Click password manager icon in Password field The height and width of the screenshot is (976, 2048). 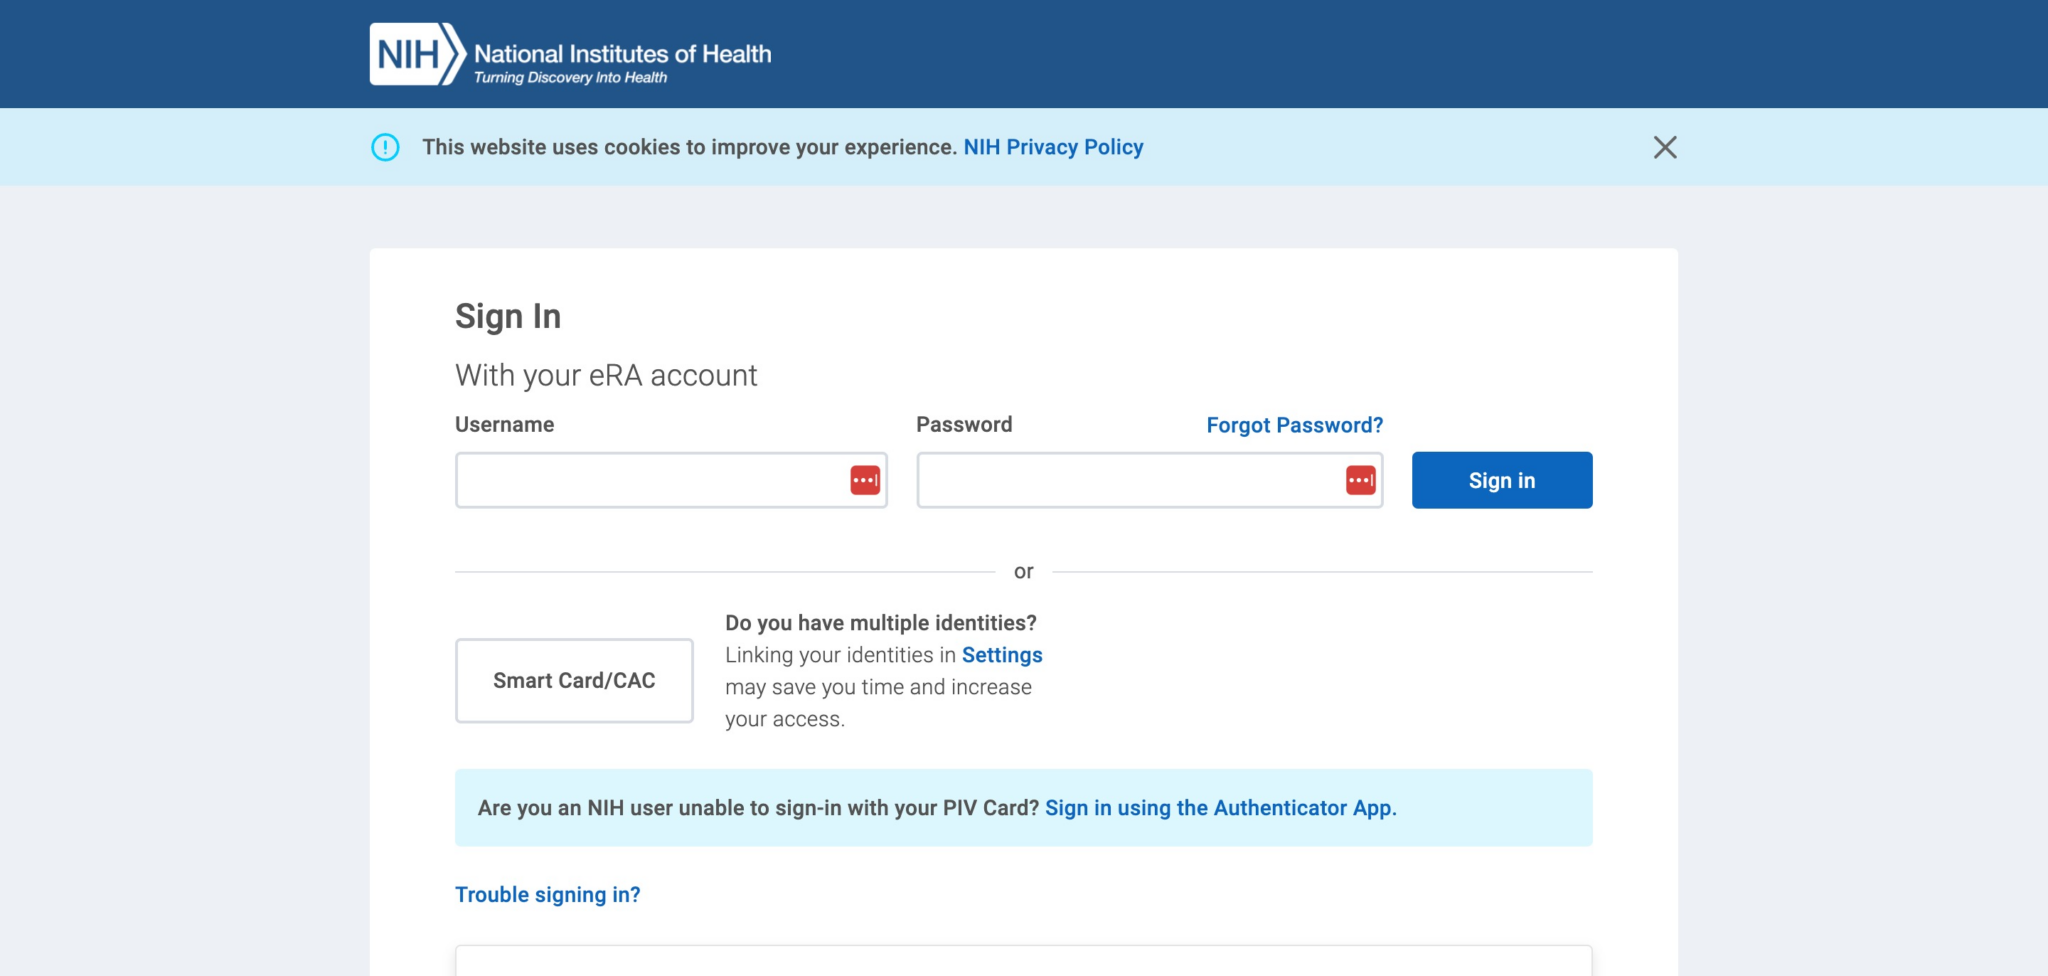pos(1360,480)
